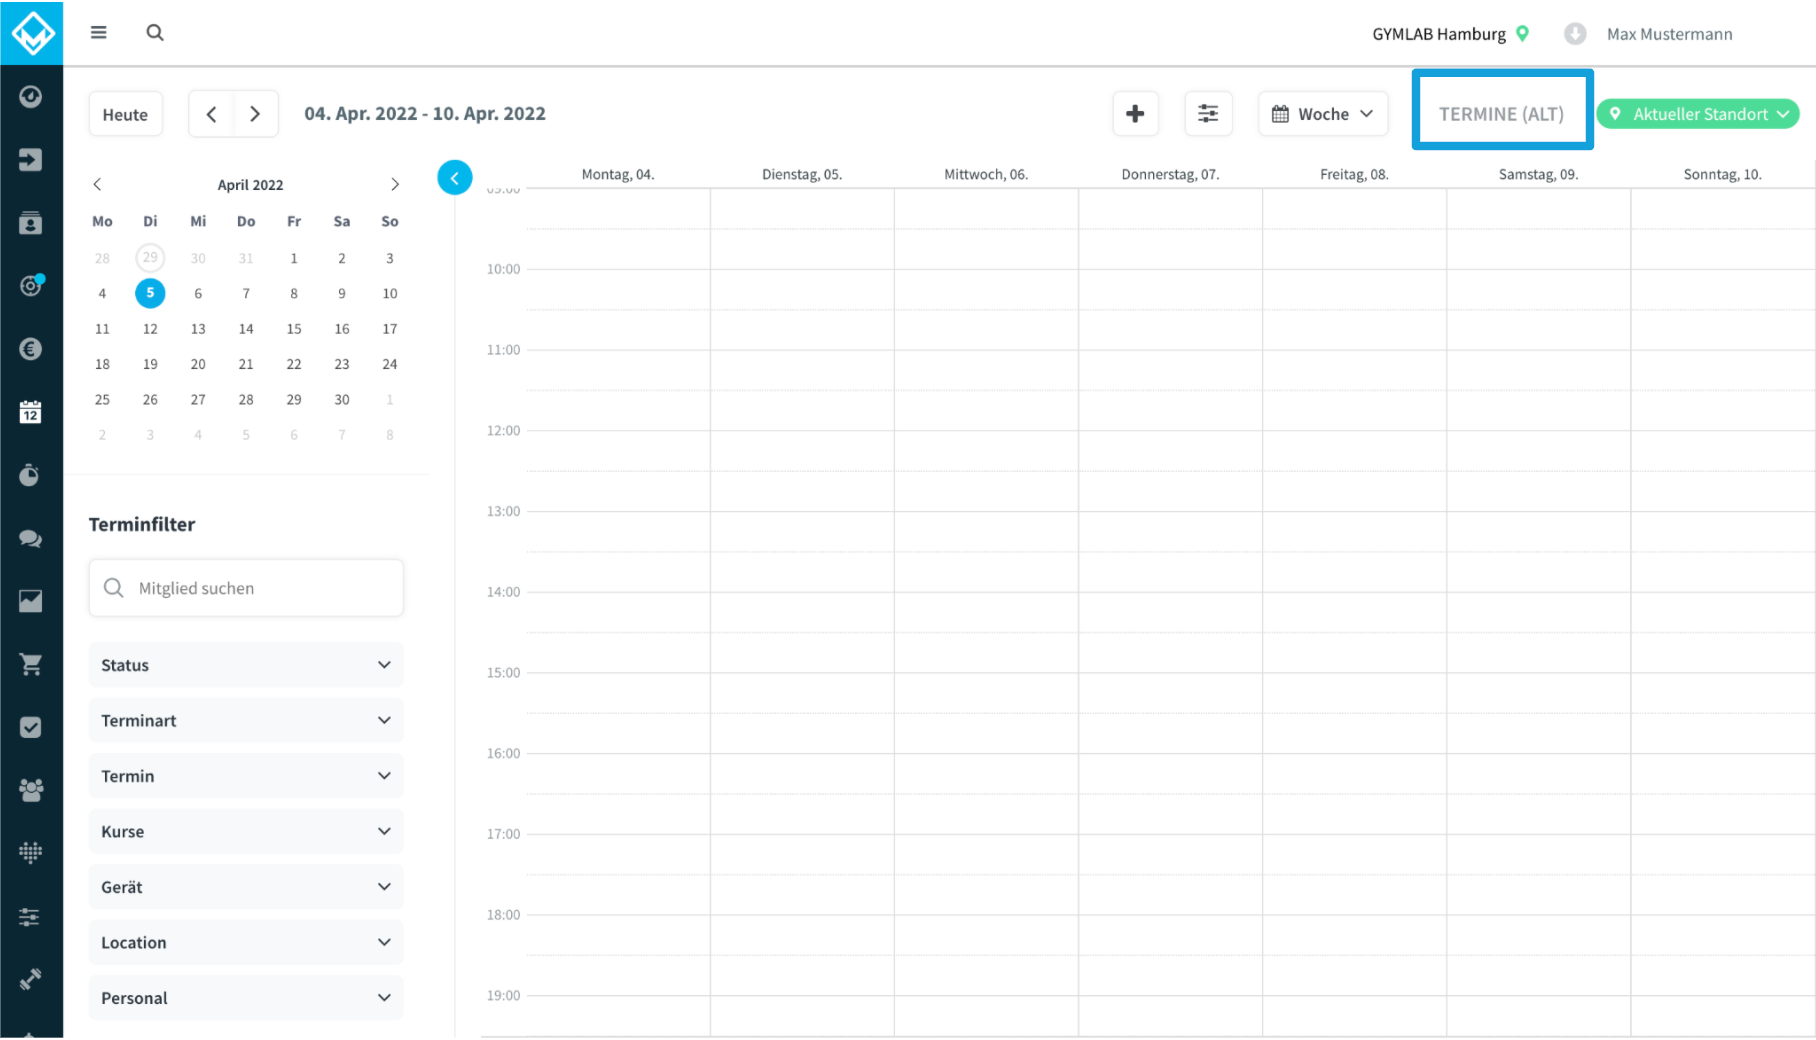The width and height of the screenshot is (1816, 1040).
Task: Click the Heute button
Action: [x=125, y=114]
